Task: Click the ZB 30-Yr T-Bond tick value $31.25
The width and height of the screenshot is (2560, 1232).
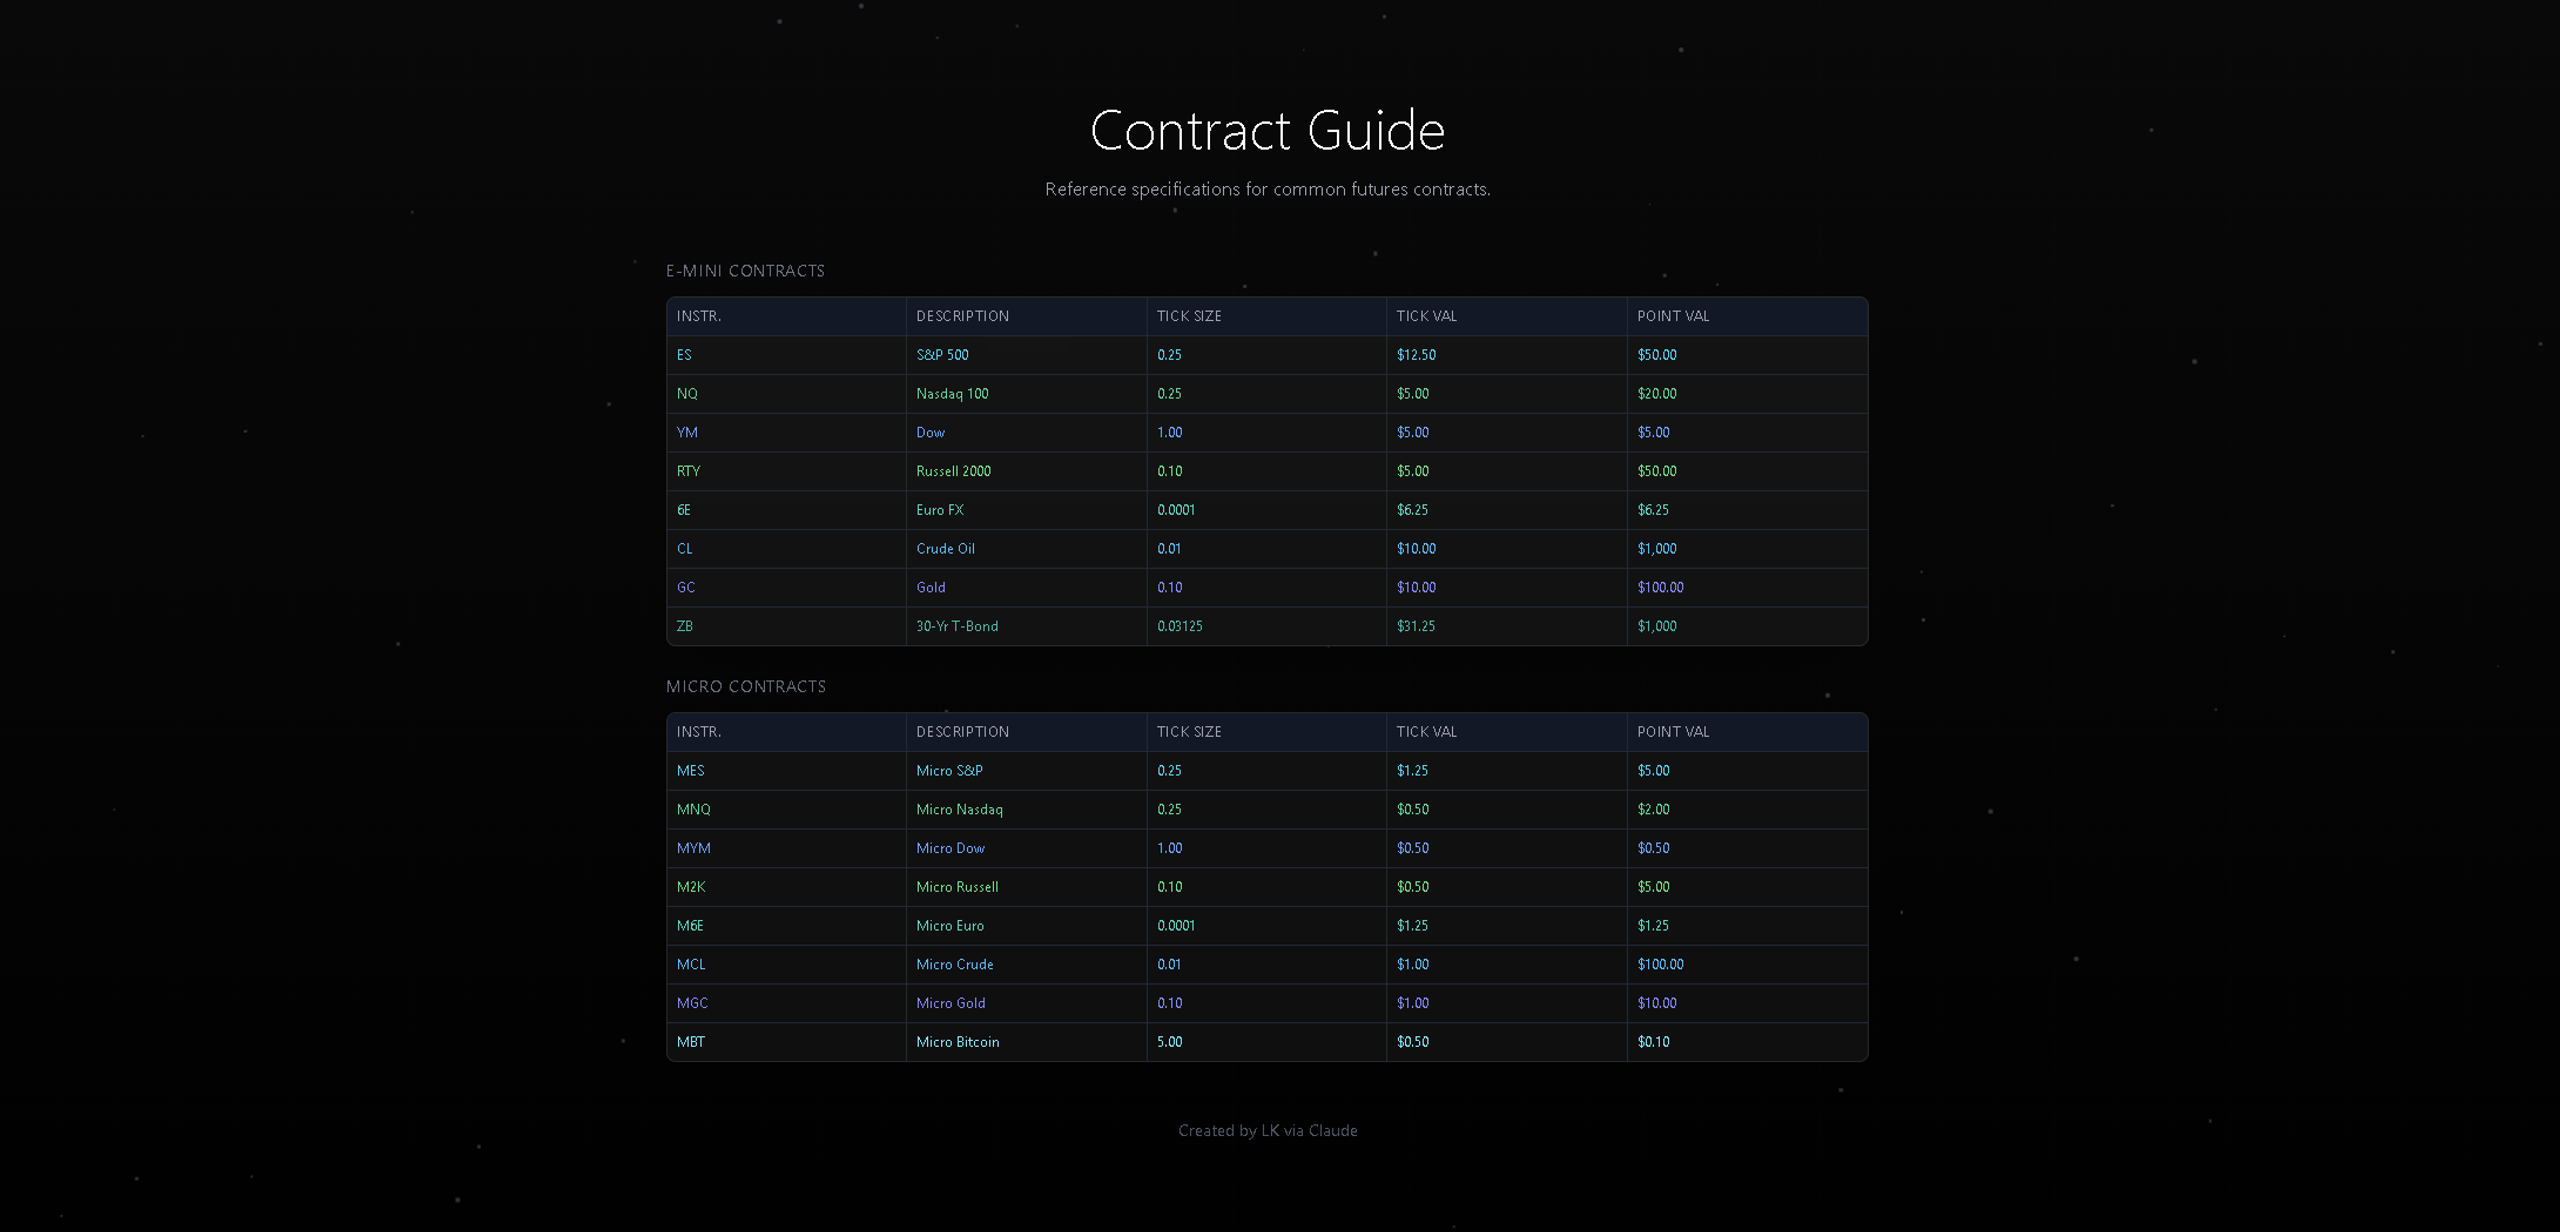Action: (1416, 627)
